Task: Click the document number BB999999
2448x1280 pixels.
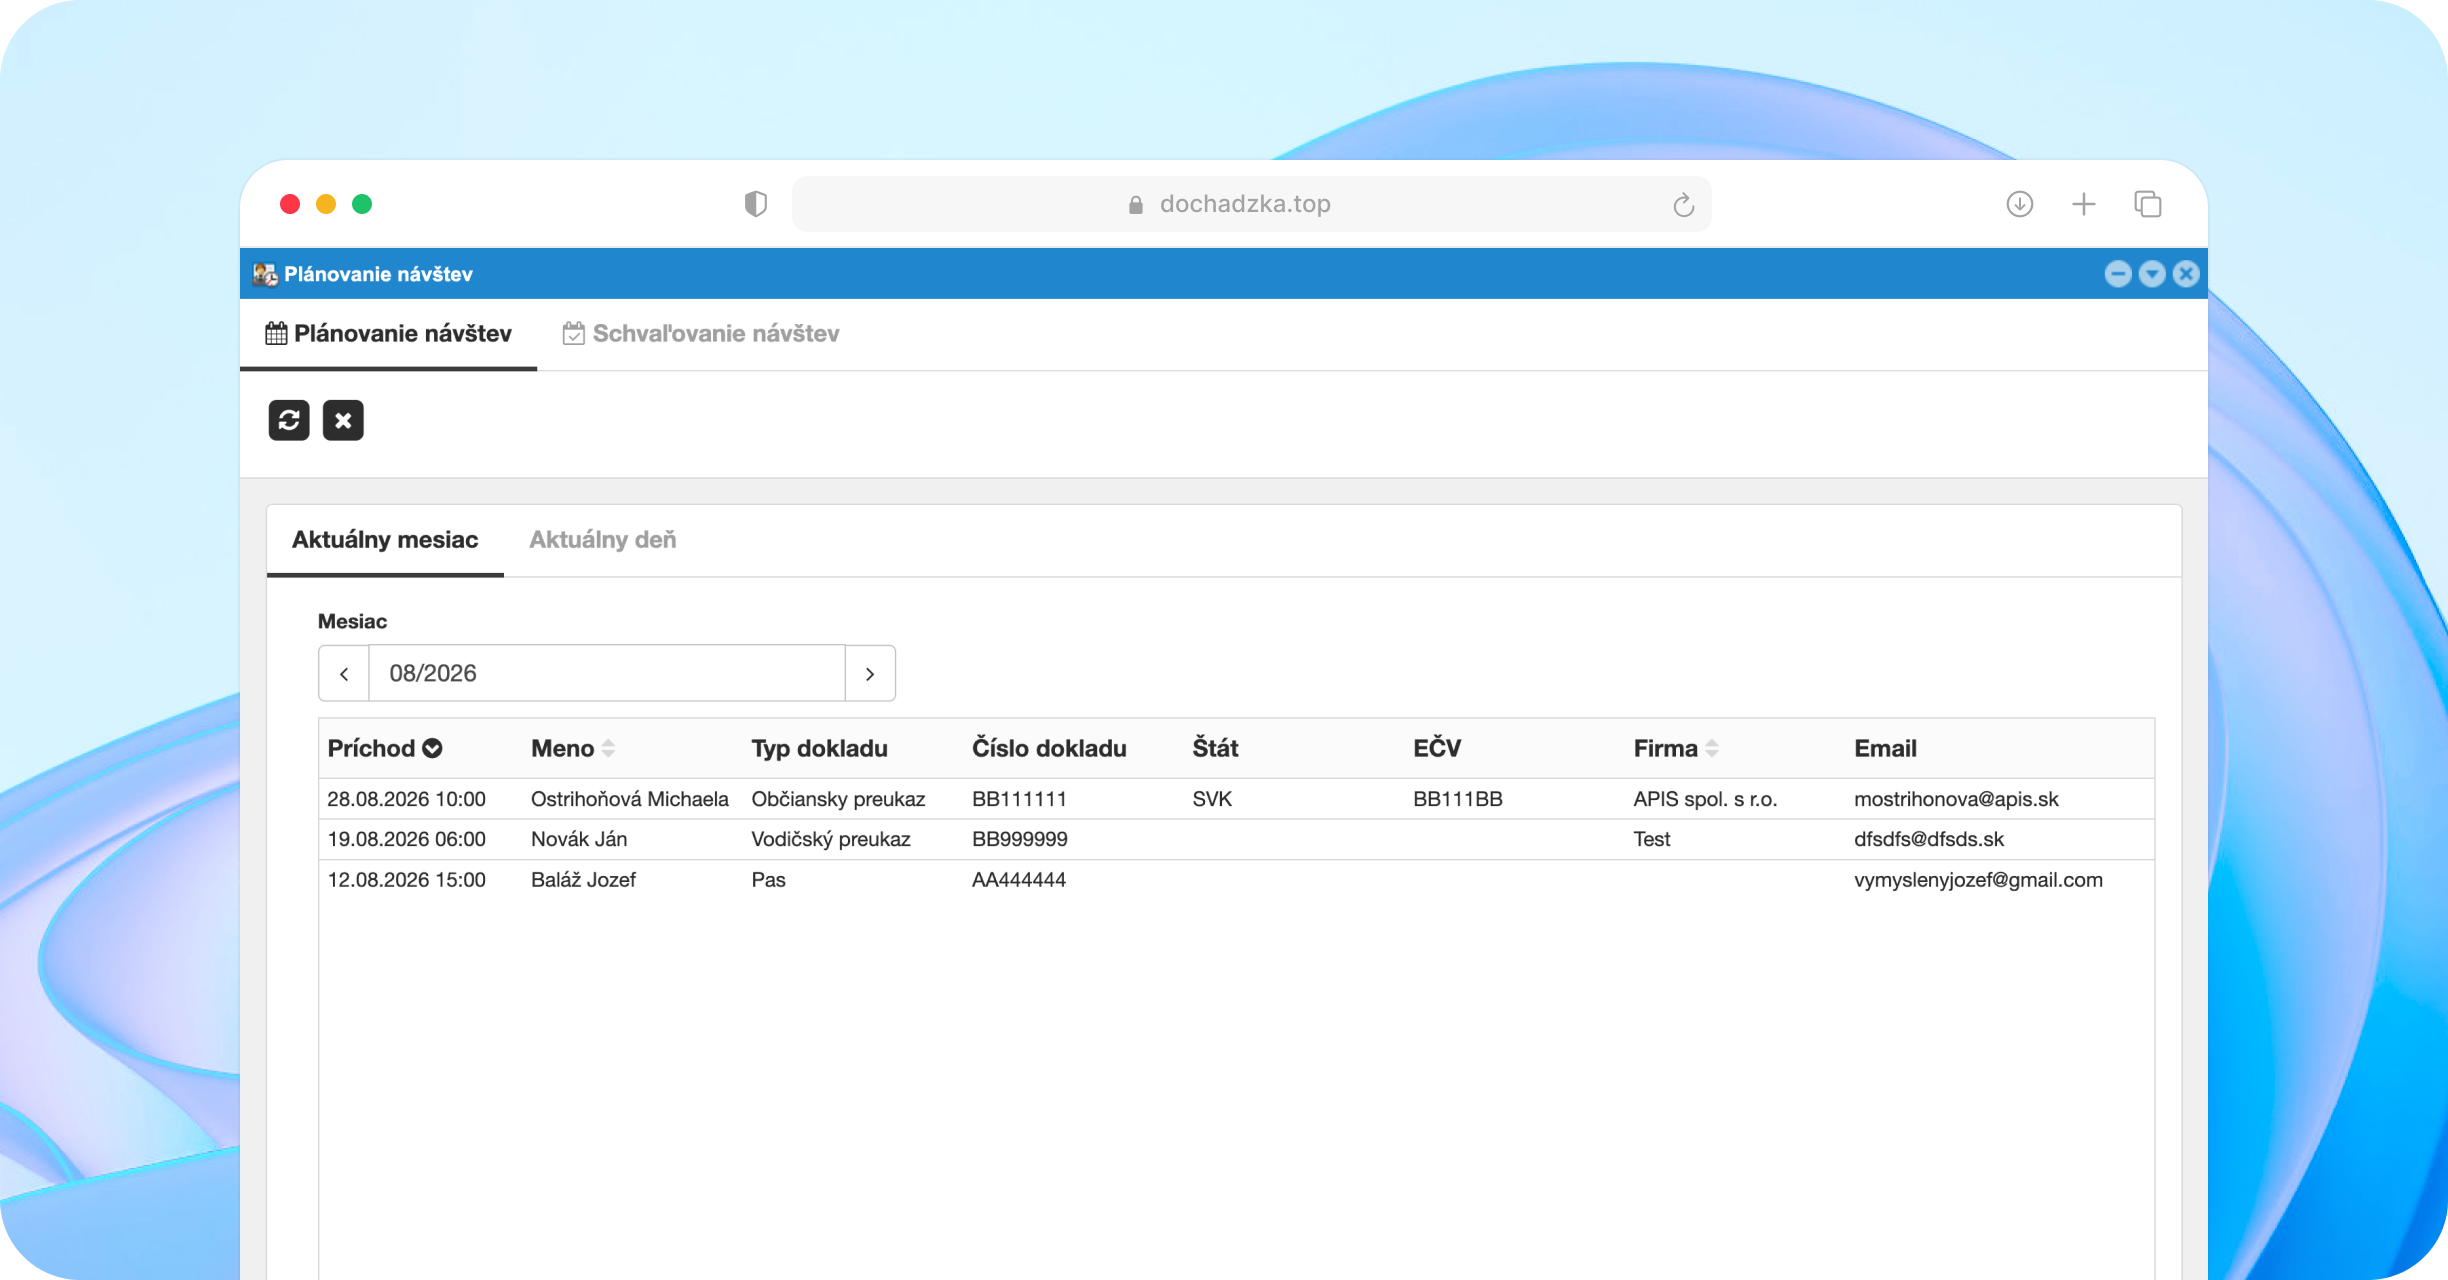Action: click(1020, 839)
